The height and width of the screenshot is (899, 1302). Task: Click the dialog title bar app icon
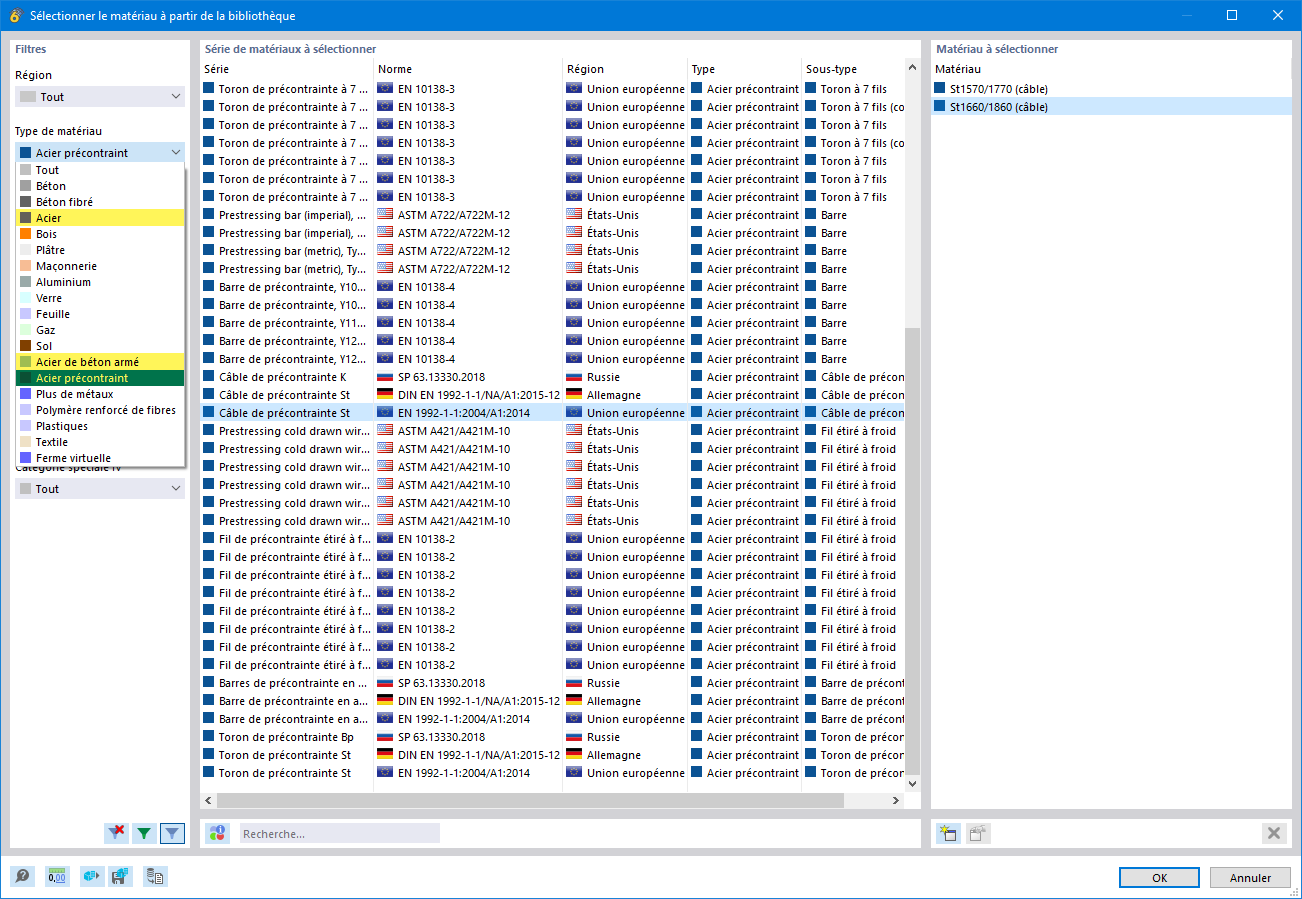tap(15, 15)
